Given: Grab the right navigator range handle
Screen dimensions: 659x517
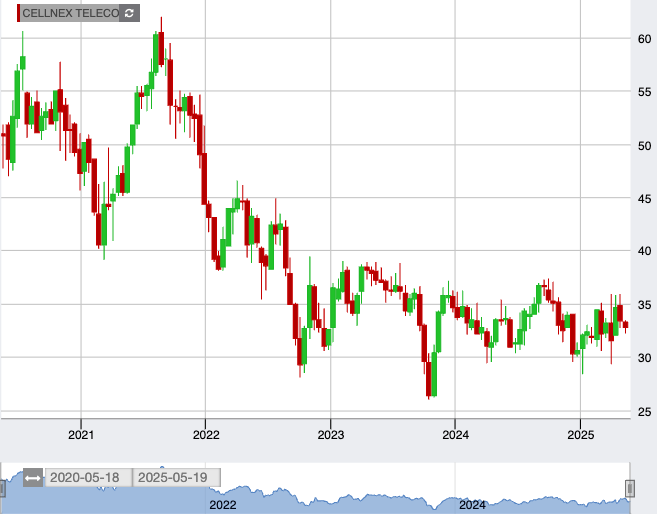Looking at the screenshot, I should pyautogui.click(x=630, y=490).
